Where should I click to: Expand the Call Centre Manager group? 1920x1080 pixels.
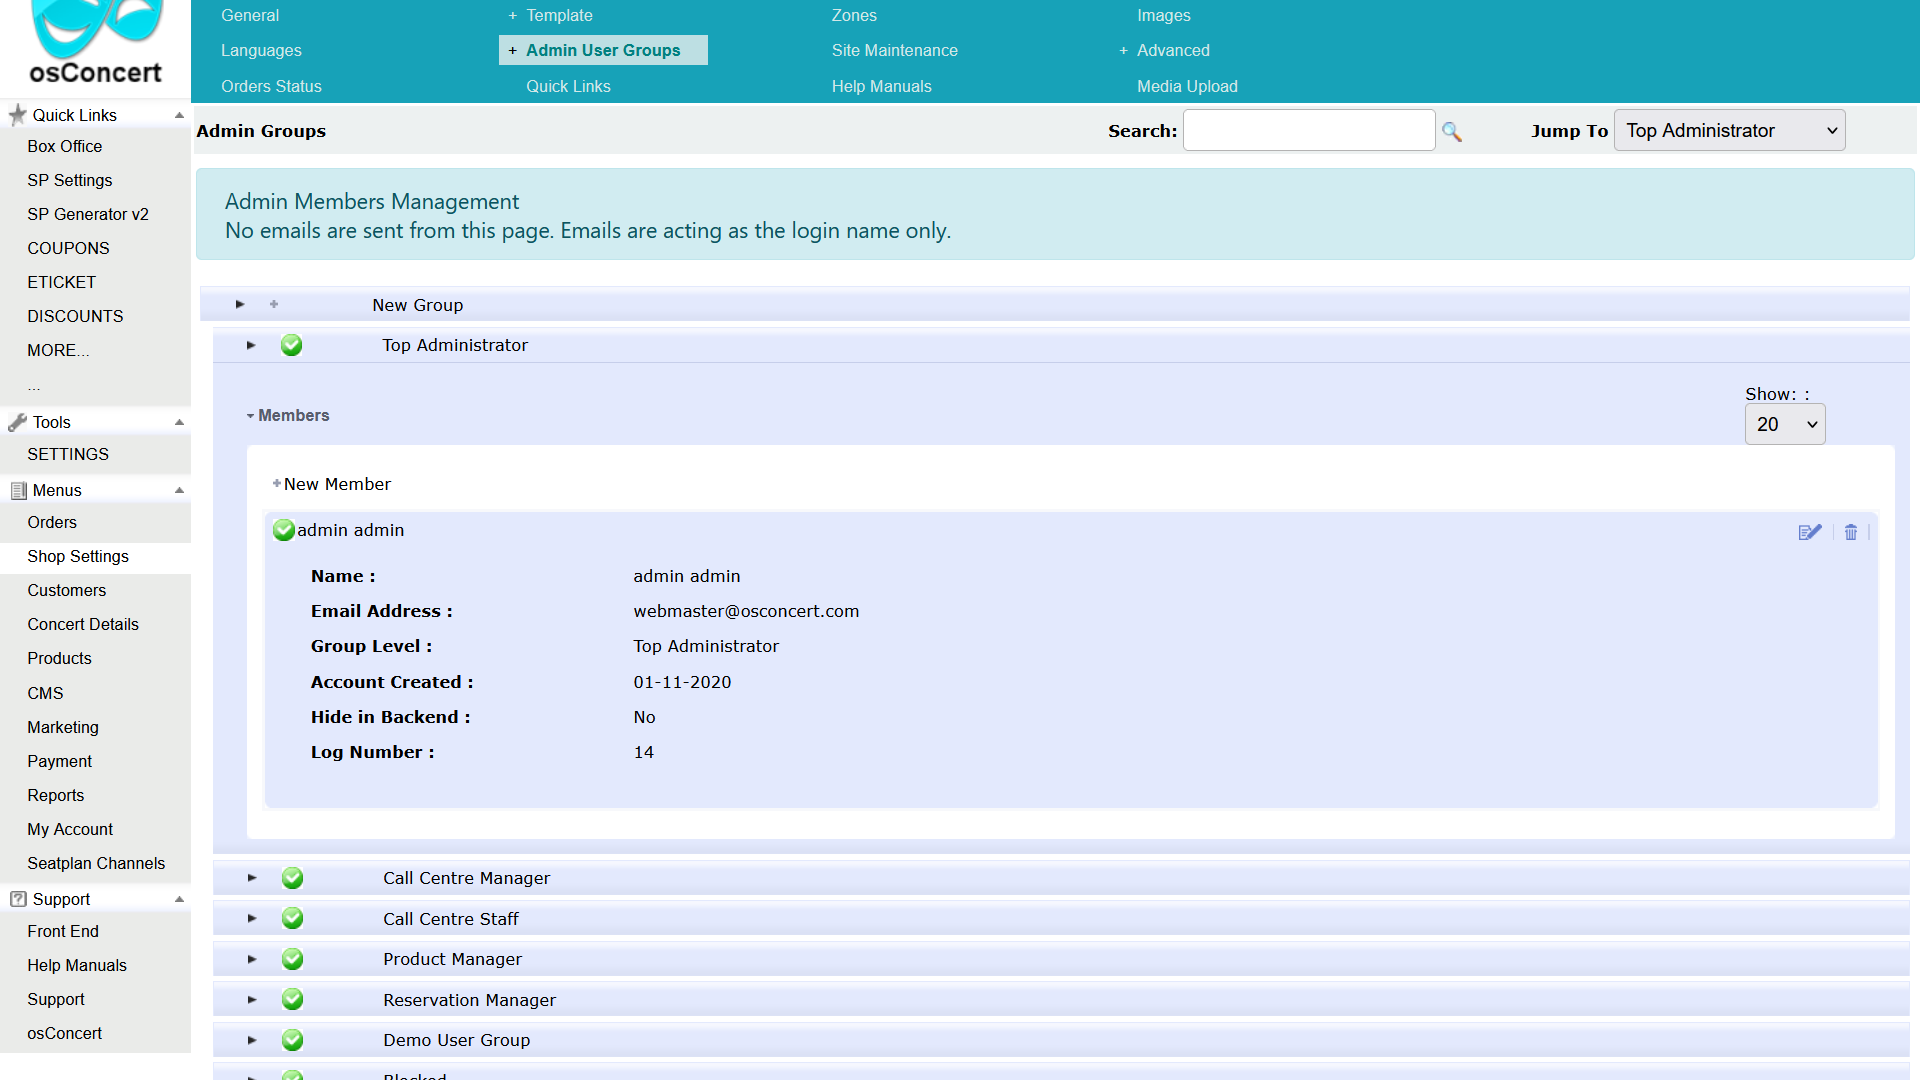252,878
